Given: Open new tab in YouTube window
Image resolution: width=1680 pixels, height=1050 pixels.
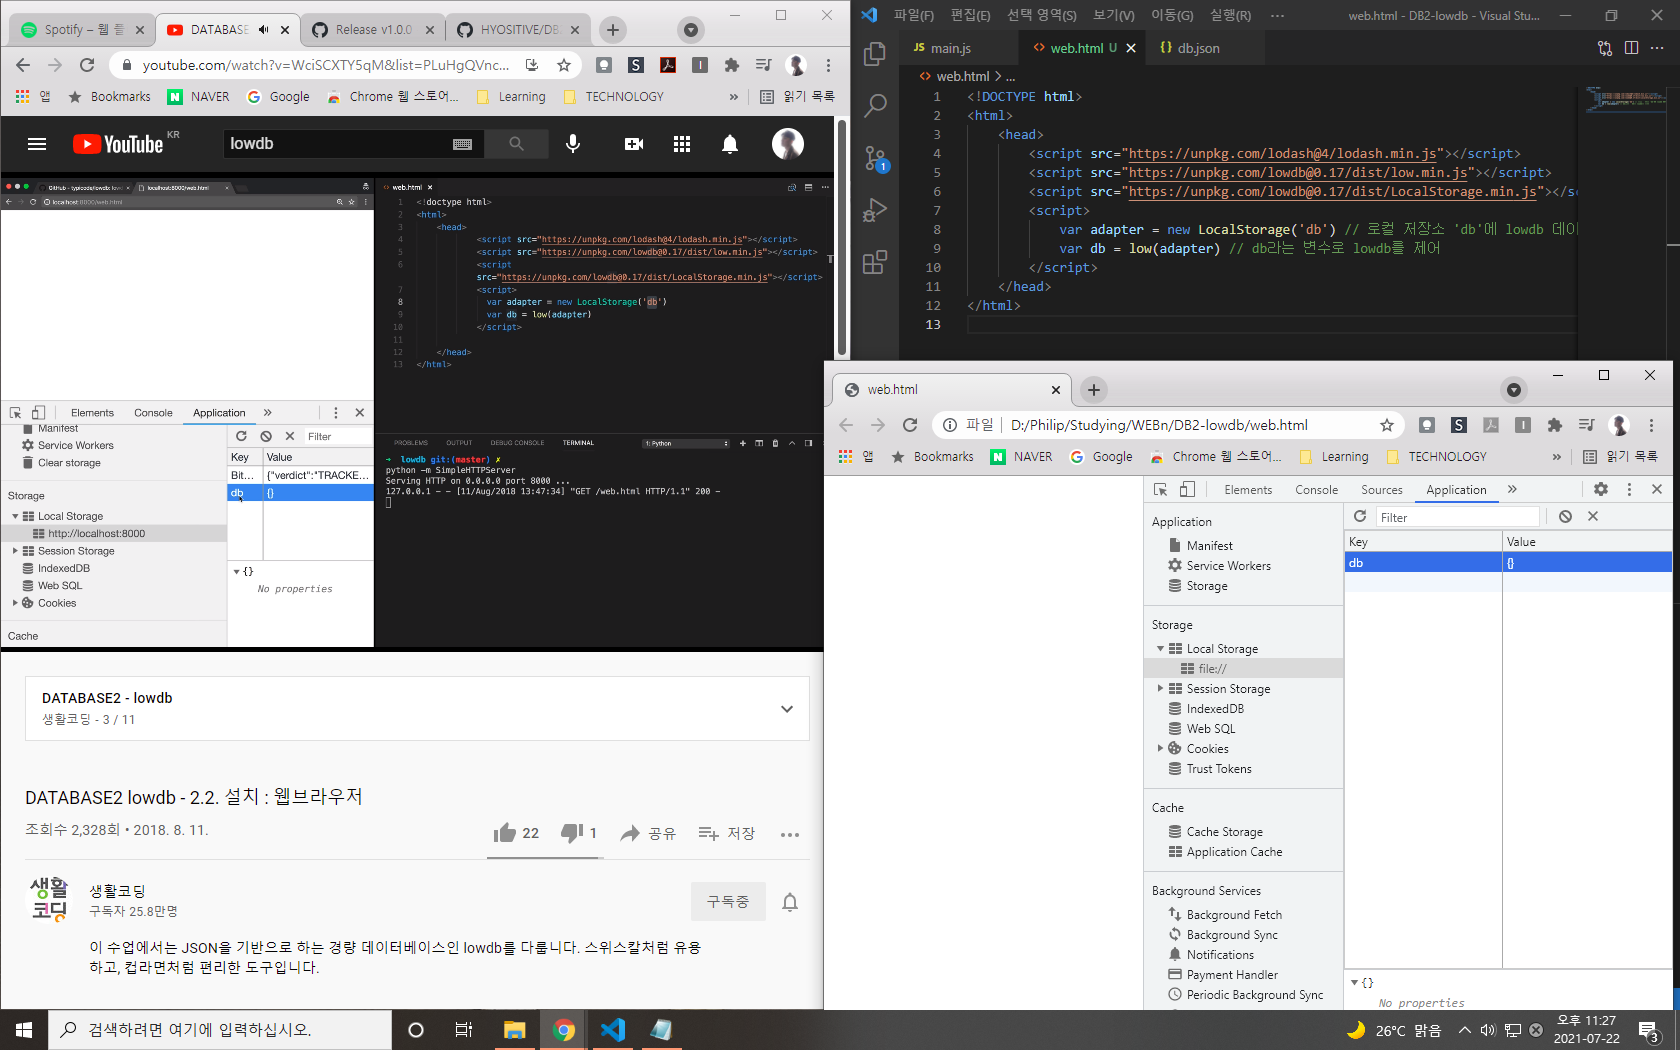Looking at the screenshot, I should 613,30.
